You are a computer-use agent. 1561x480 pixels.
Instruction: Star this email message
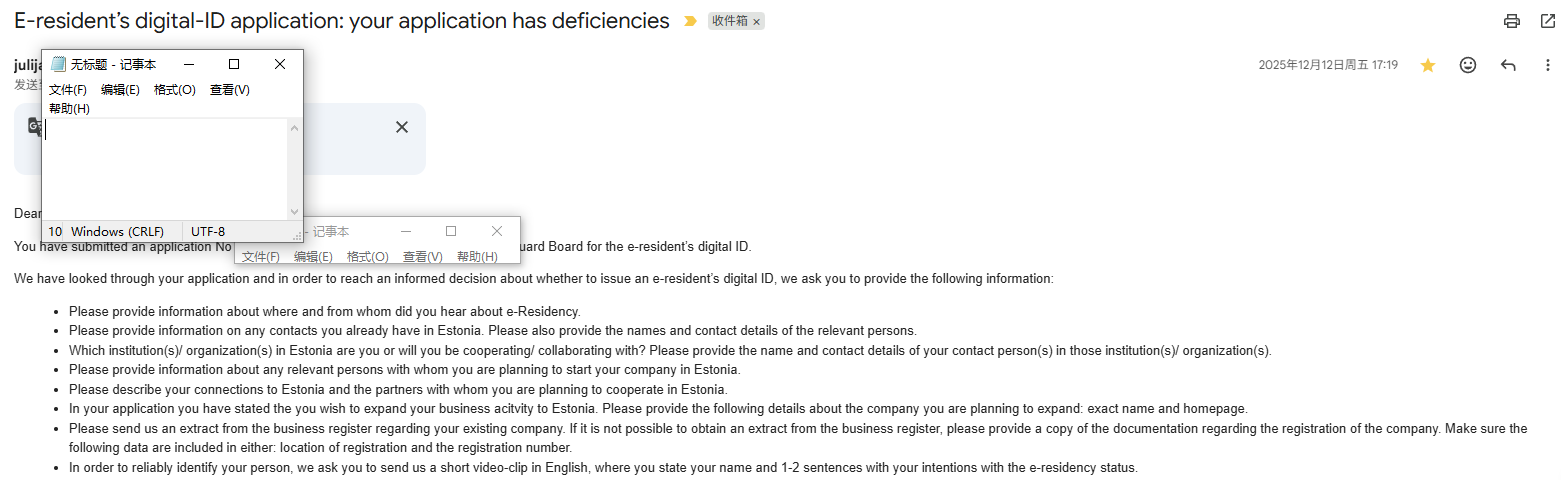click(1428, 65)
